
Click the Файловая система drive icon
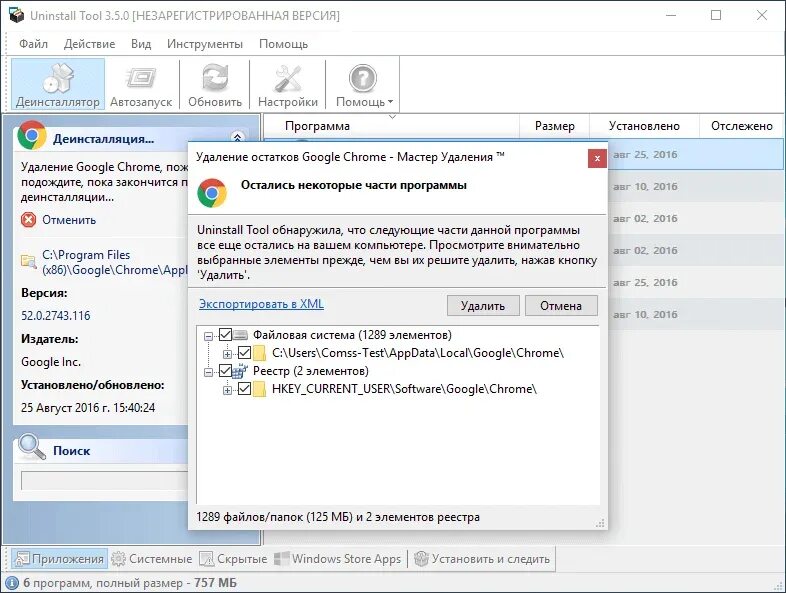pyautogui.click(x=241, y=334)
